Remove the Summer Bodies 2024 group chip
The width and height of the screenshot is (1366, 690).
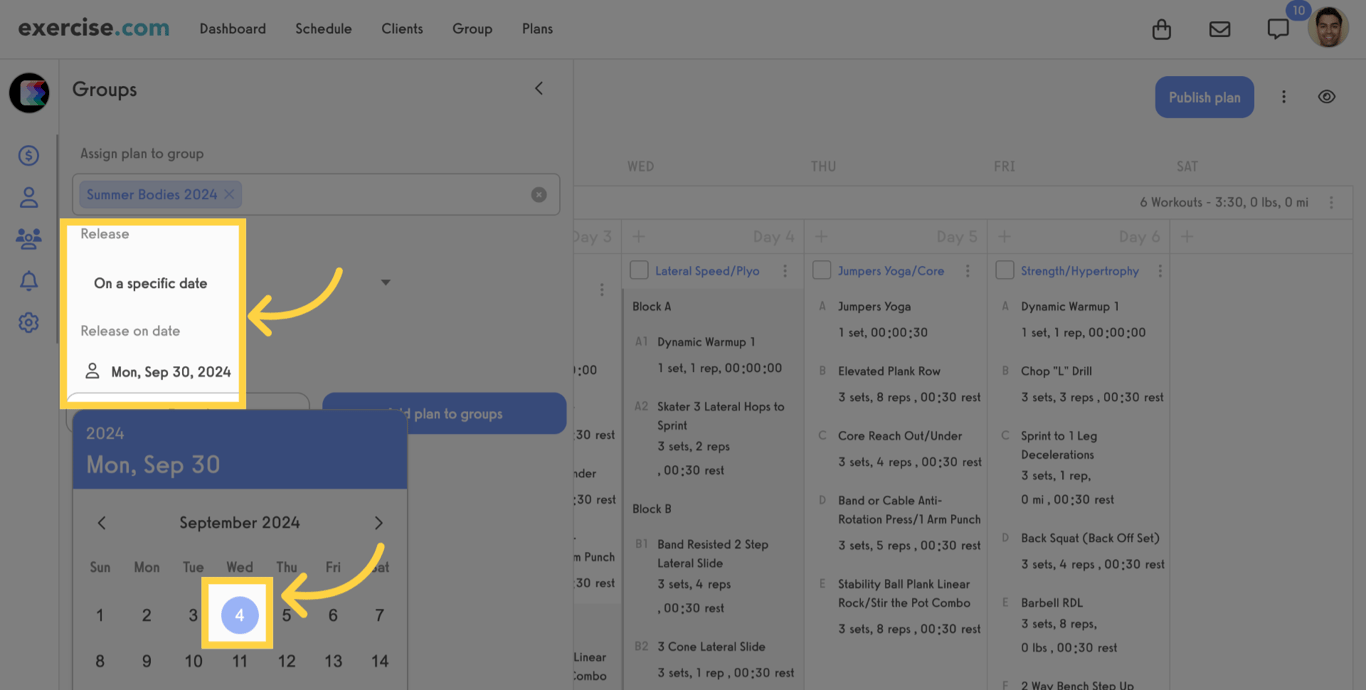coord(228,194)
